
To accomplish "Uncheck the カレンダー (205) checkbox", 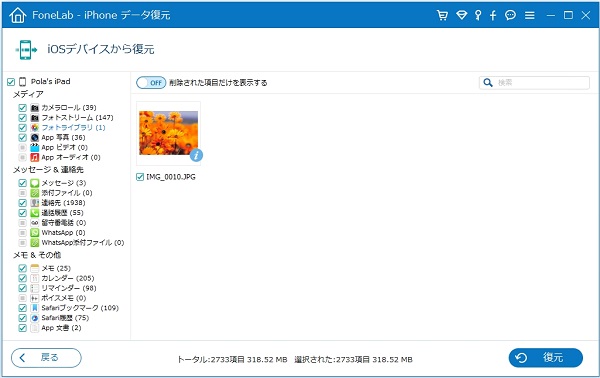I will pos(22,278).
